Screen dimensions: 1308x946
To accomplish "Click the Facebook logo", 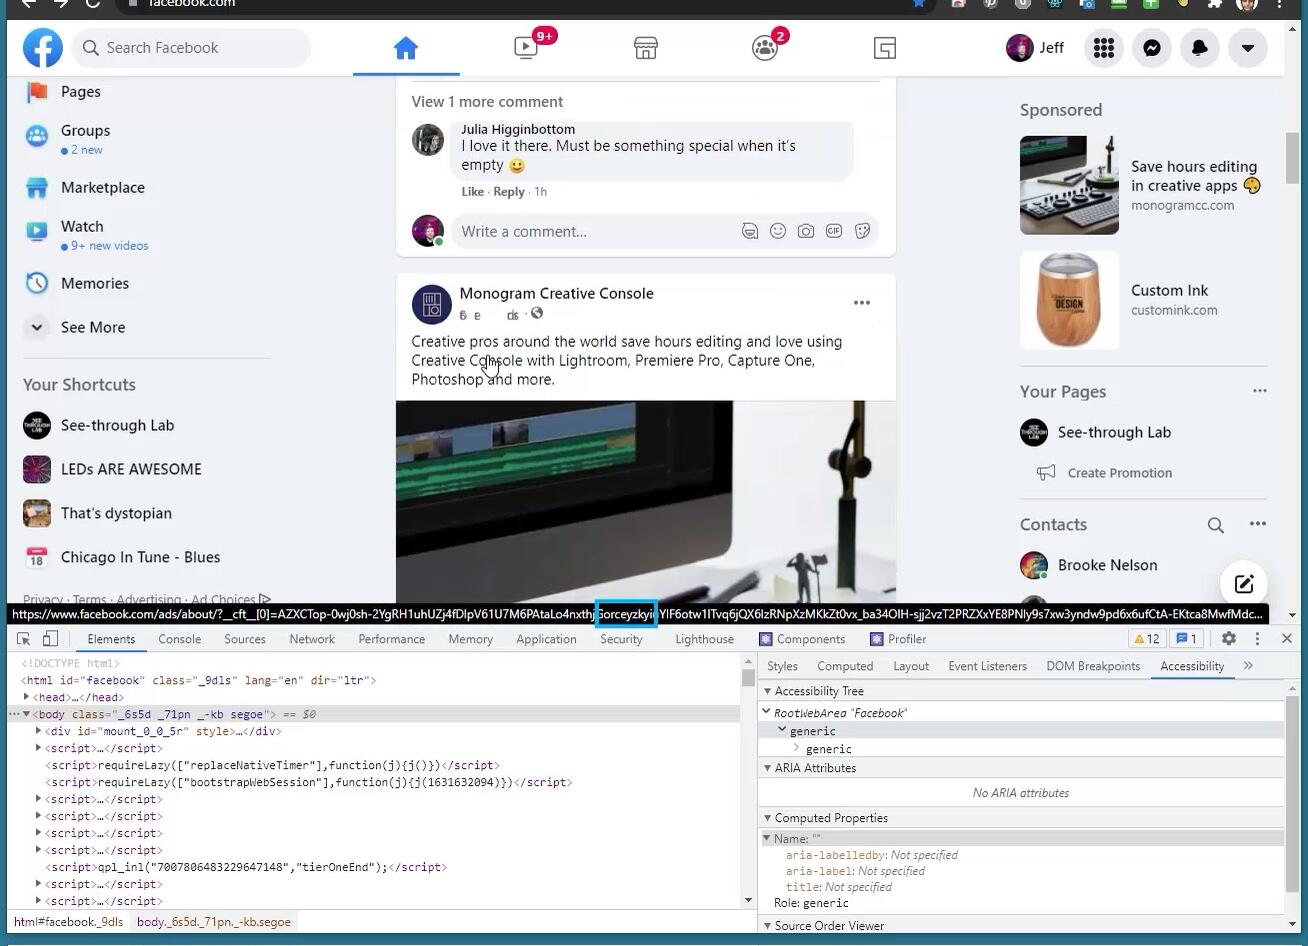I will [x=43, y=48].
